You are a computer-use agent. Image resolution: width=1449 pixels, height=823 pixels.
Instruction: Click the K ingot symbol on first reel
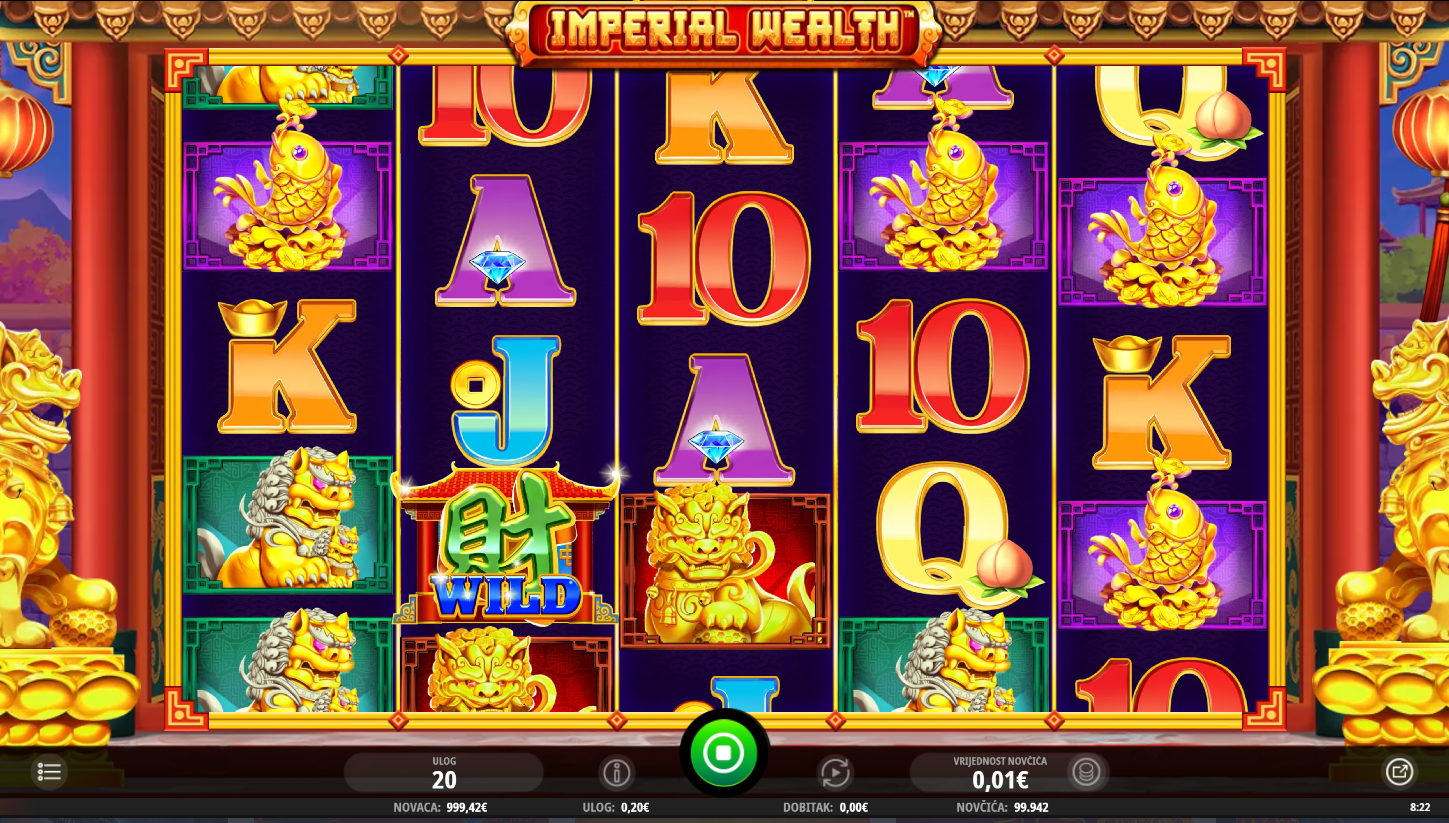[287, 365]
